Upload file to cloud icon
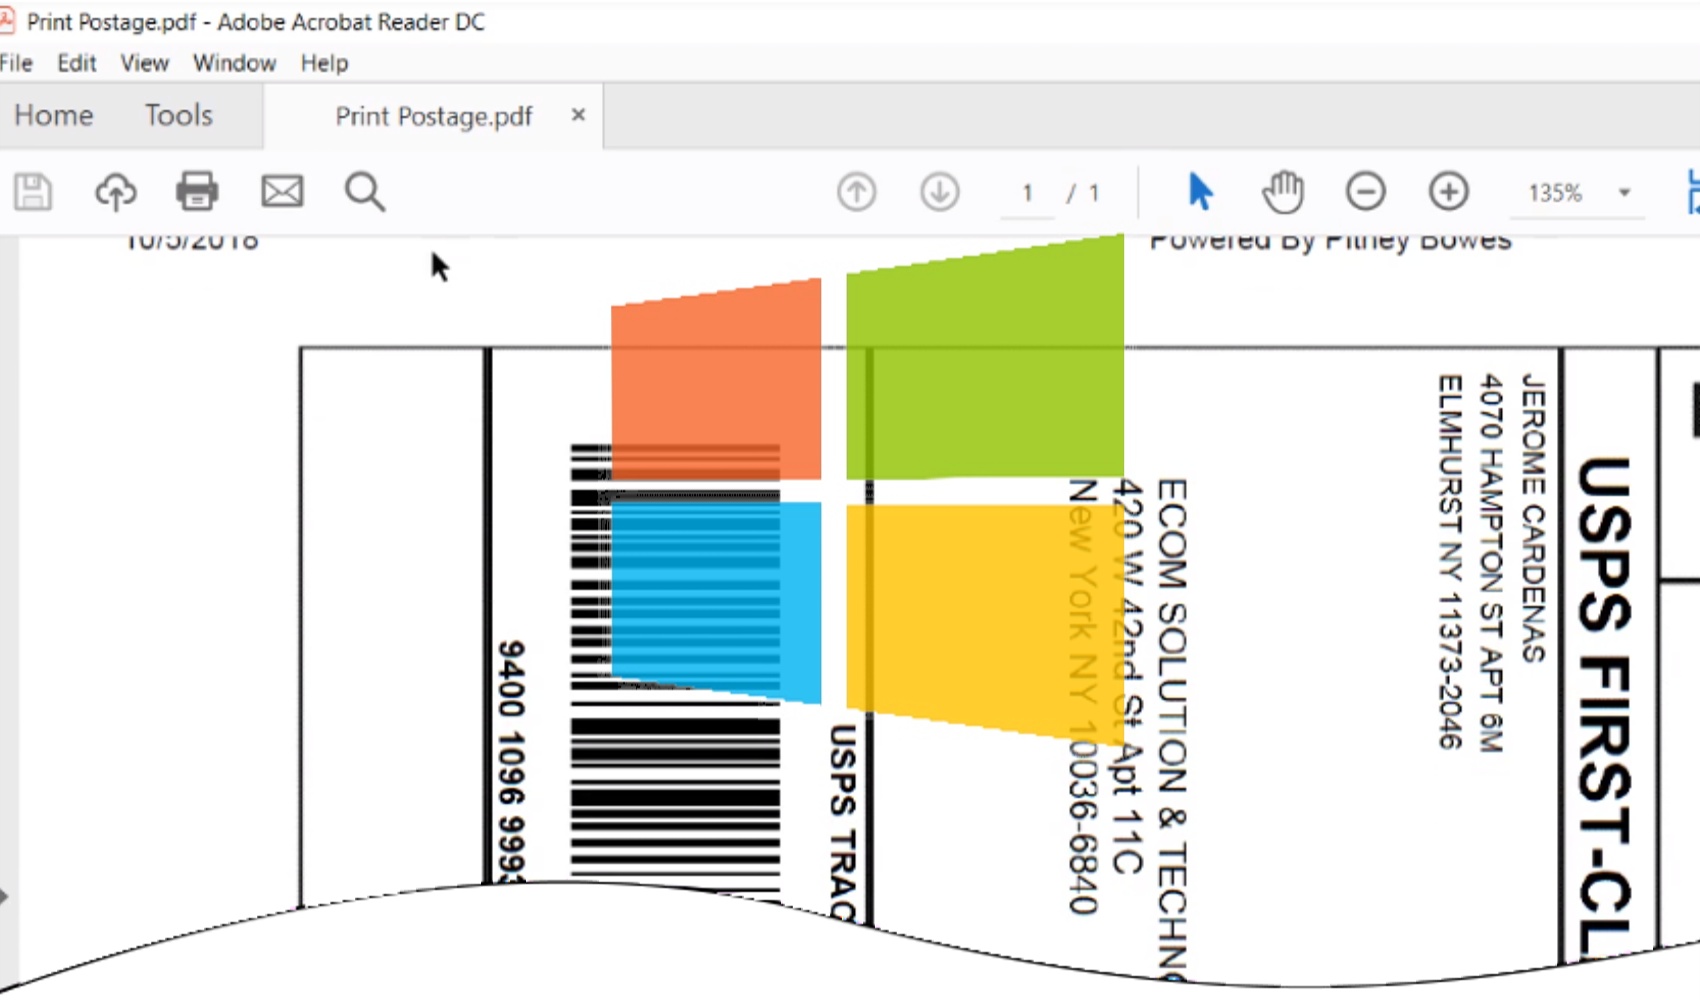This screenshot has height=1000, width=1700. tap(115, 192)
